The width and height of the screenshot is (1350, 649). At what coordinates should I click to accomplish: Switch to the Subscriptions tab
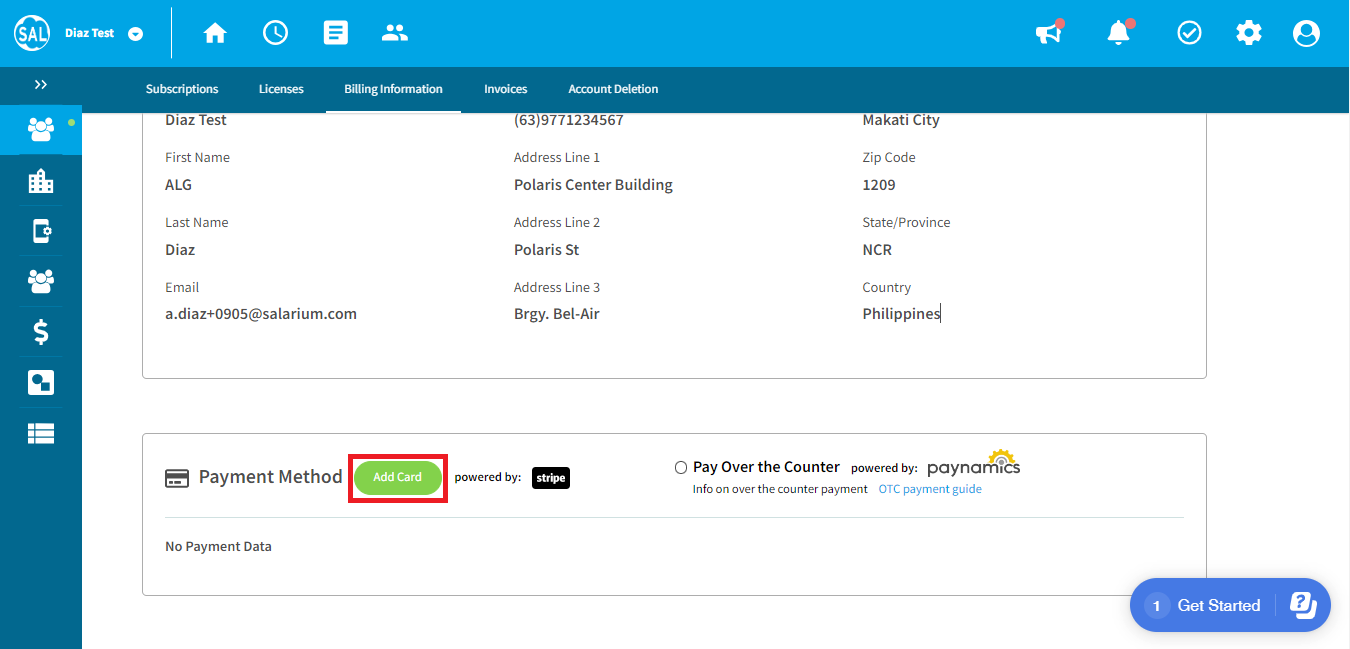pyautogui.click(x=182, y=89)
